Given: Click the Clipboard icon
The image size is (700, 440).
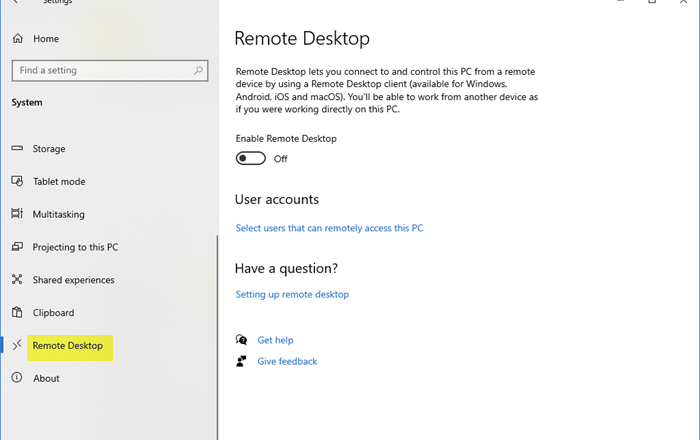Looking at the screenshot, I should pos(17,313).
